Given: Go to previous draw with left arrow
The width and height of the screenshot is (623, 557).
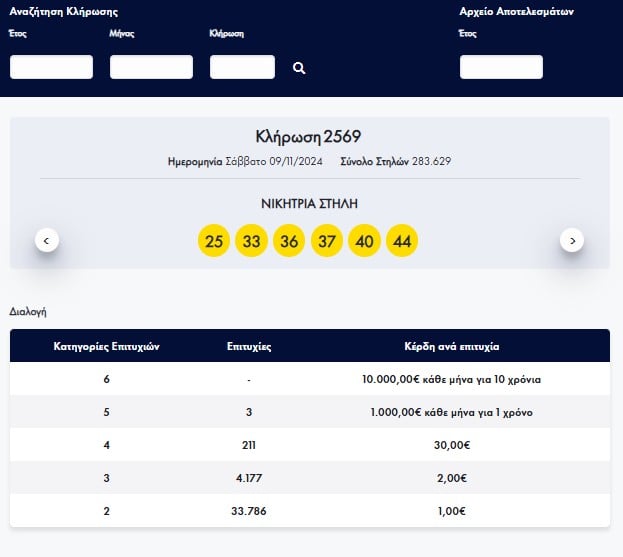Looking at the screenshot, I should [47, 240].
